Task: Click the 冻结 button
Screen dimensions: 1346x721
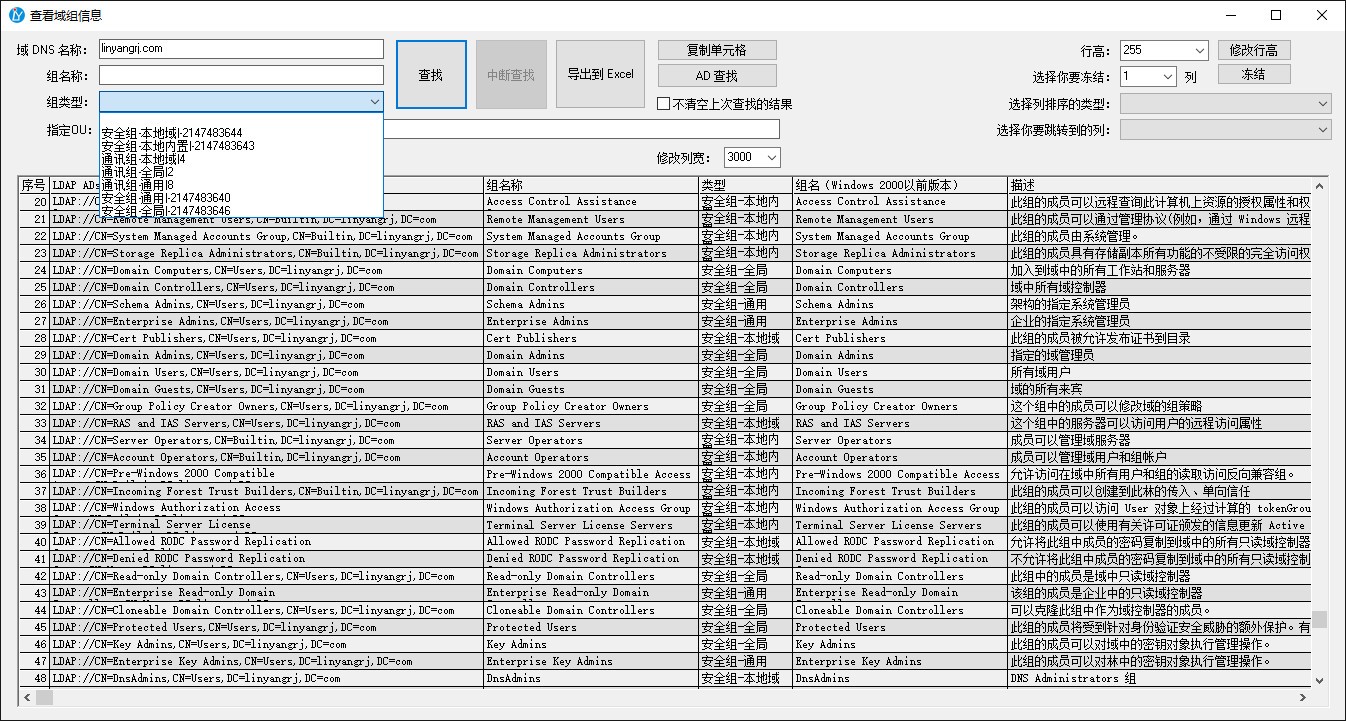Action: (1254, 75)
